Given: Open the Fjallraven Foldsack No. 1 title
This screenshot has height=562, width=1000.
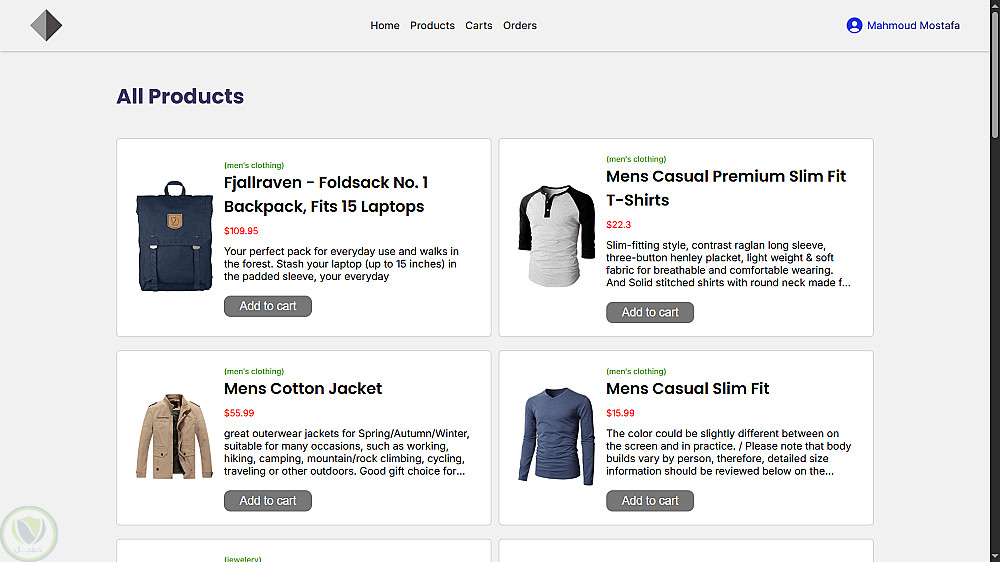Looking at the screenshot, I should click(326, 194).
